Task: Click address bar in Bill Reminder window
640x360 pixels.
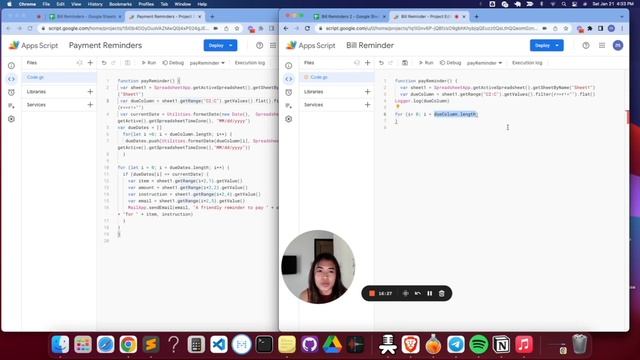Action: point(431,29)
